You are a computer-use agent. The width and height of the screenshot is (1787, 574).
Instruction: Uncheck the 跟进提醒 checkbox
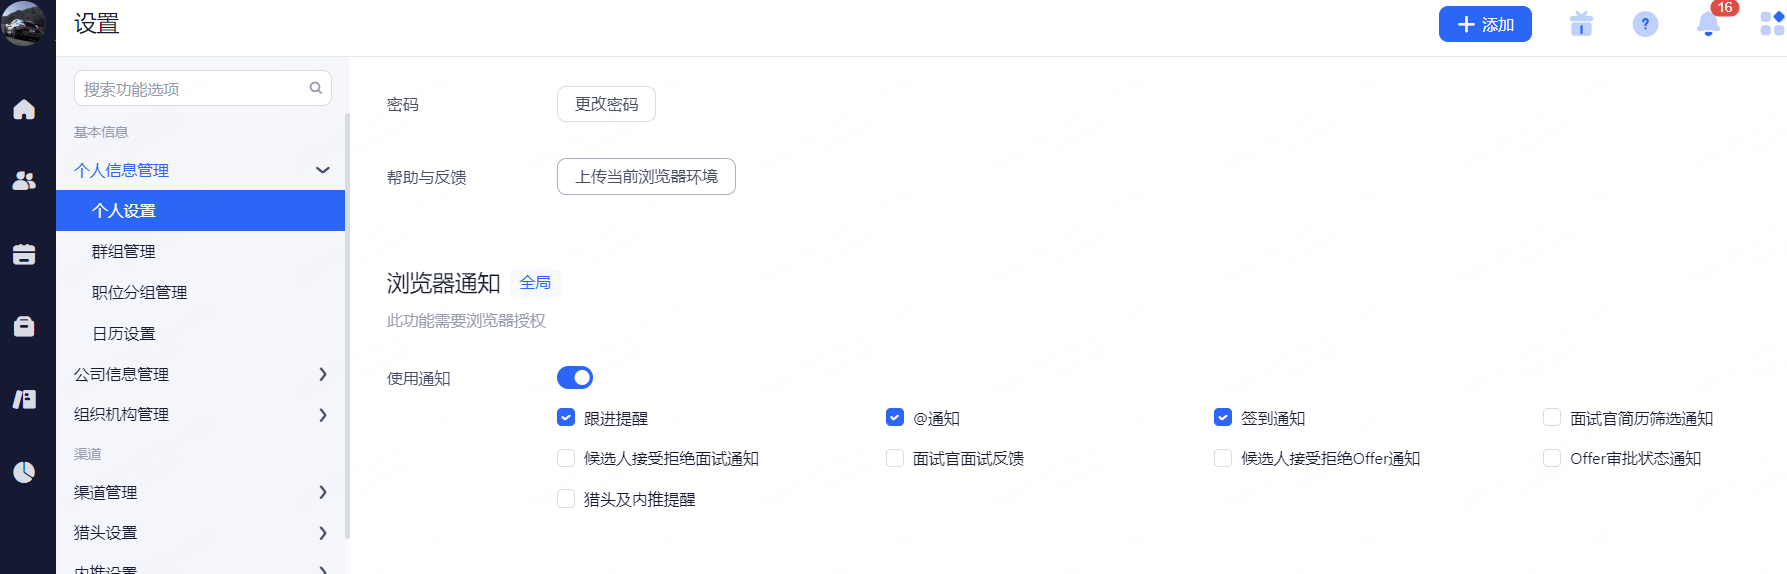566,418
